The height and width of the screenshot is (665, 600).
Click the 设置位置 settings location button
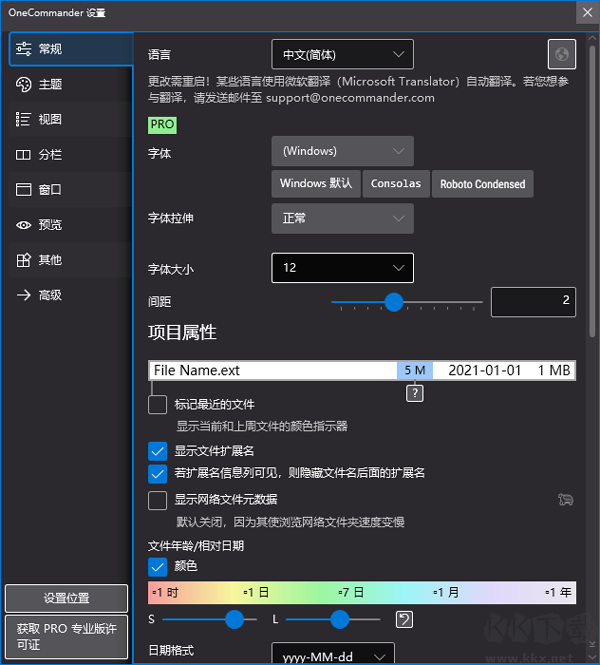coord(67,598)
